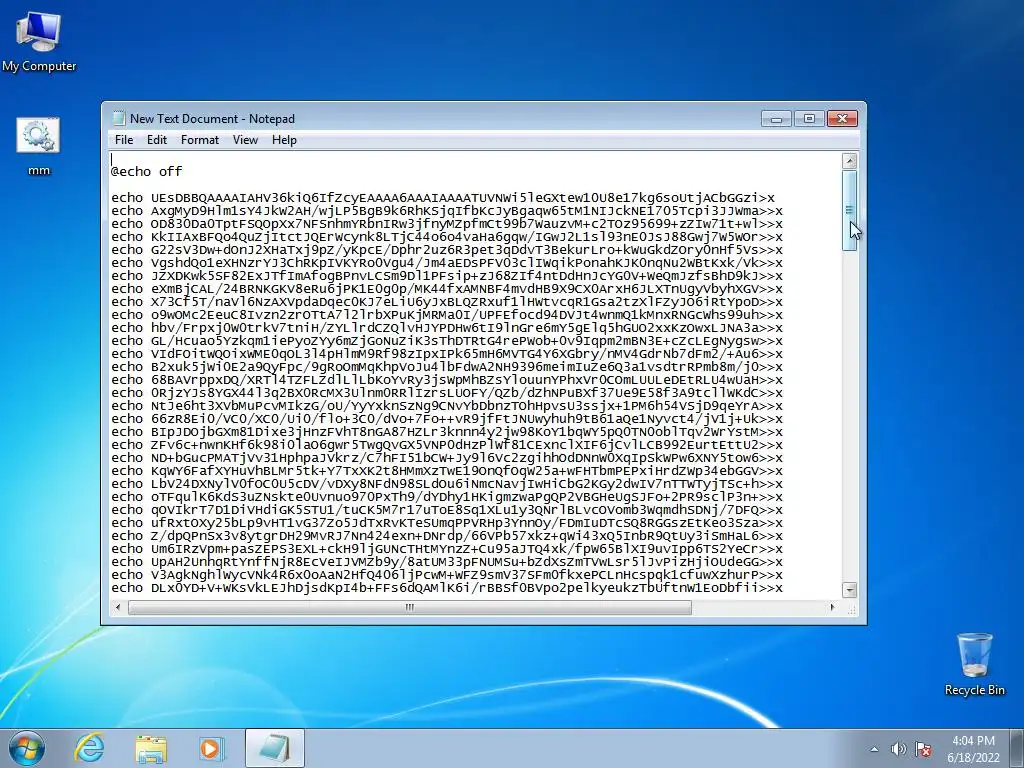The height and width of the screenshot is (768, 1024).
Task: Open the Edit menu
Action: (157, 140)
